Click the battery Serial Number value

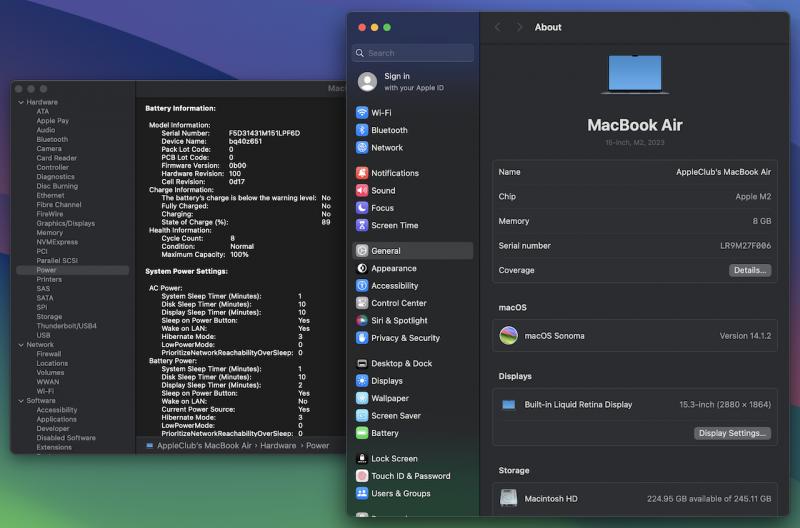264,133
